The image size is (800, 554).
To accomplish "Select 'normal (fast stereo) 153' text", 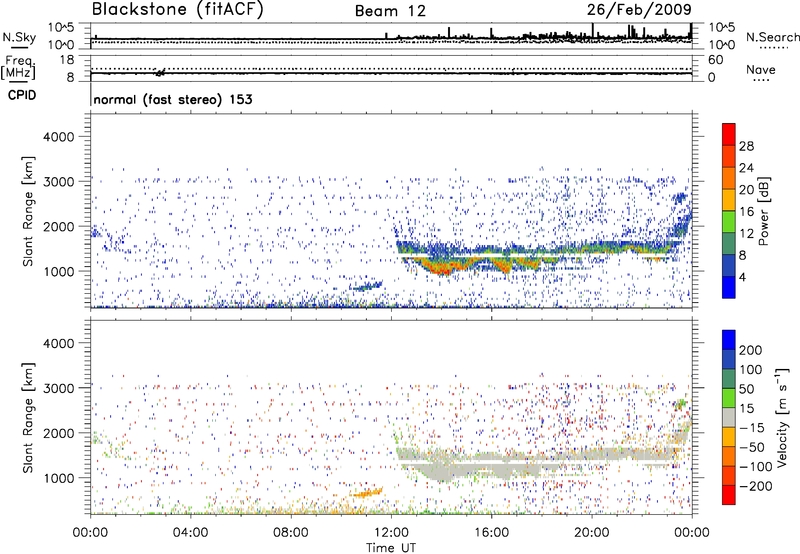I will coord(173,99).
